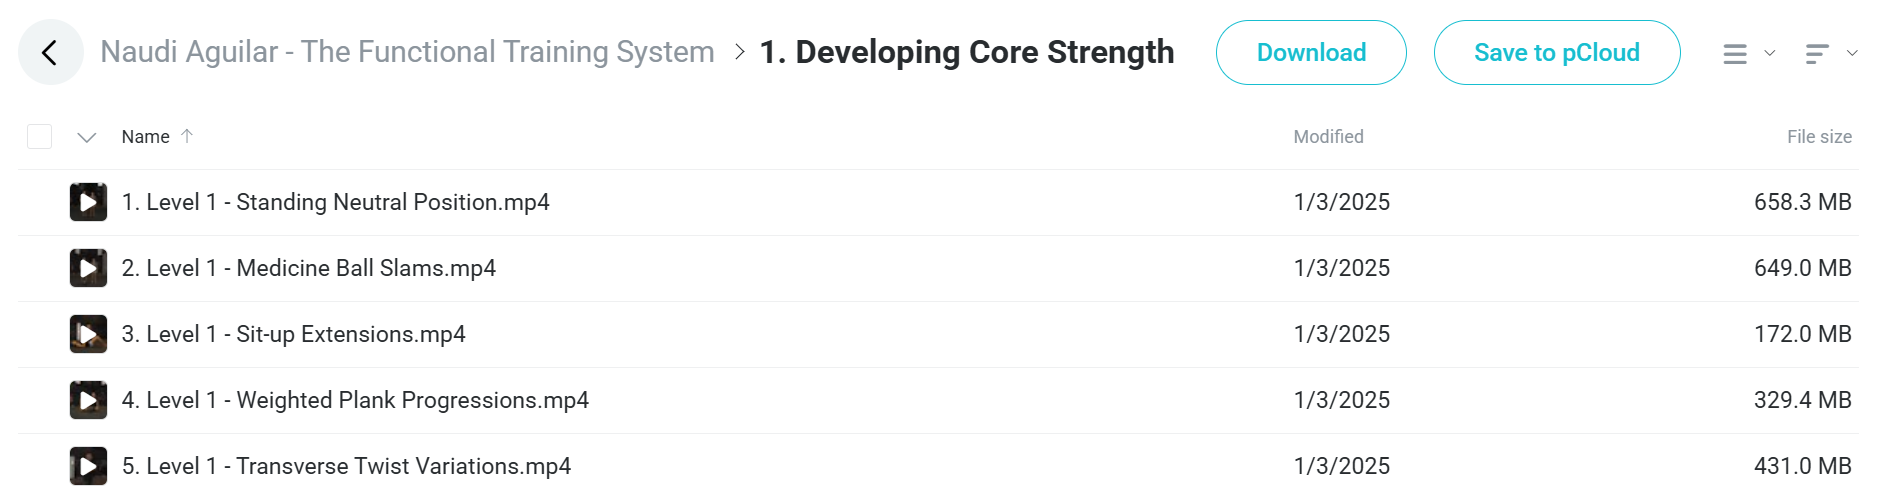This screenshot has width=1898, height=499.
Task: Click Save to pCloud button
Action: point(1557,52)
